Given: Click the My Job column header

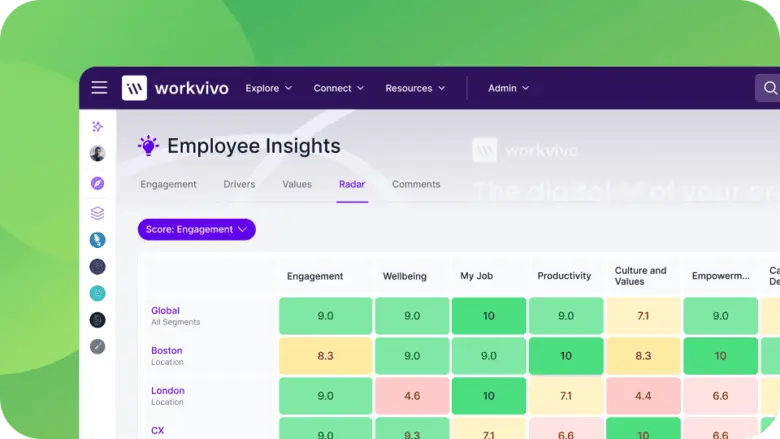Looking at the screenshot, I should click(x=477, y=275).
